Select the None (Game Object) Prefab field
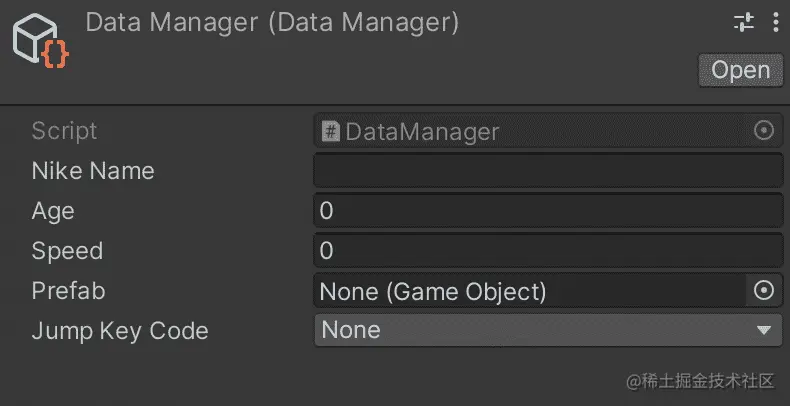Screen dimensions: 790x406 (x=530, y=291)
